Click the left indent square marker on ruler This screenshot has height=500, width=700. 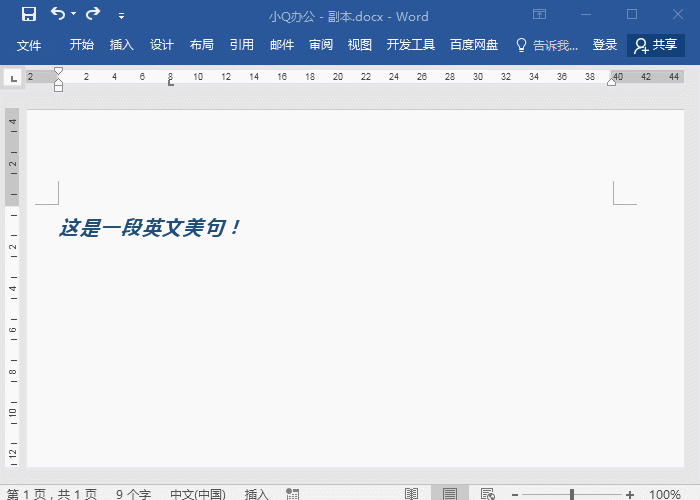click(58, 88)
